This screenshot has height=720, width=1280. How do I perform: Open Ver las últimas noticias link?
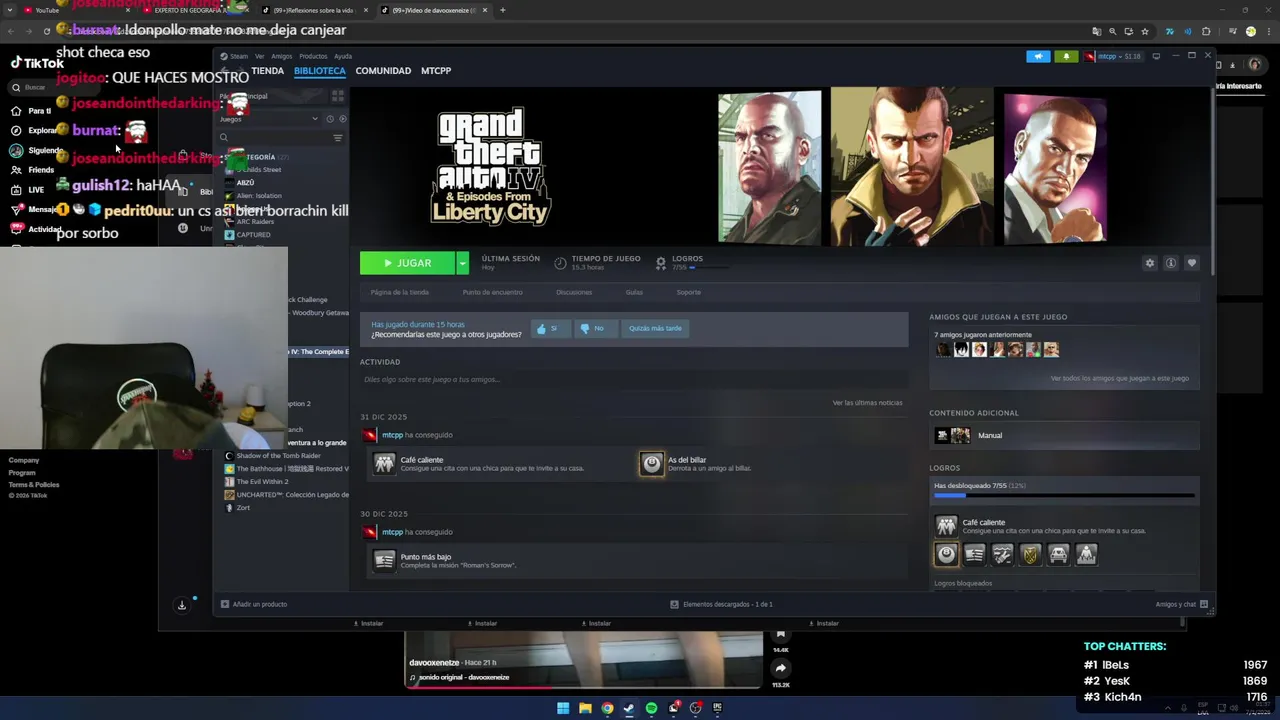pos(867,403)
